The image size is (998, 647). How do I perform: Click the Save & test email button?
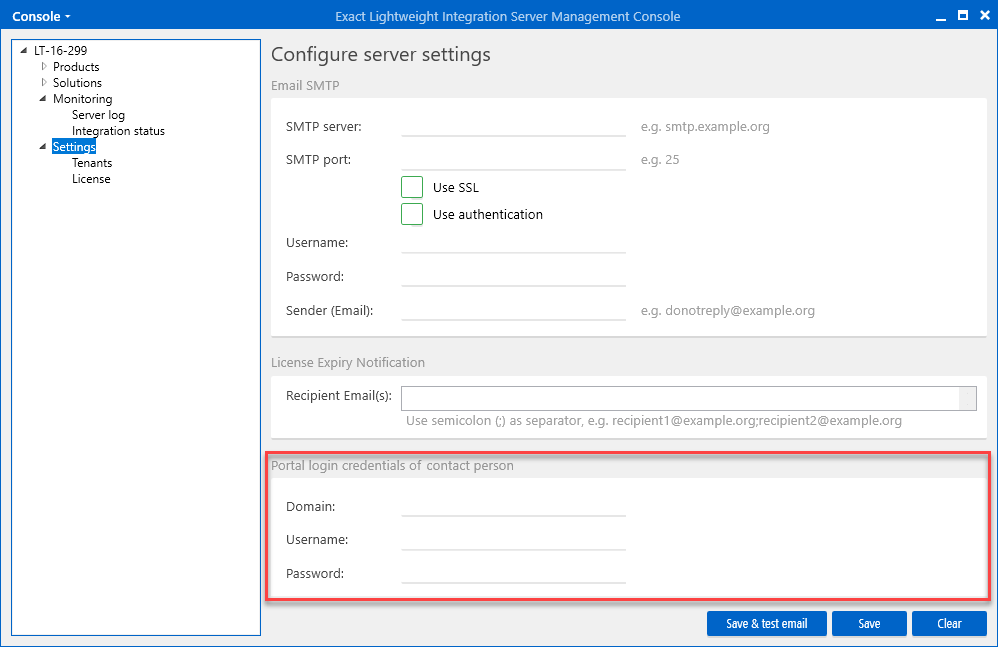click(766, 623)
